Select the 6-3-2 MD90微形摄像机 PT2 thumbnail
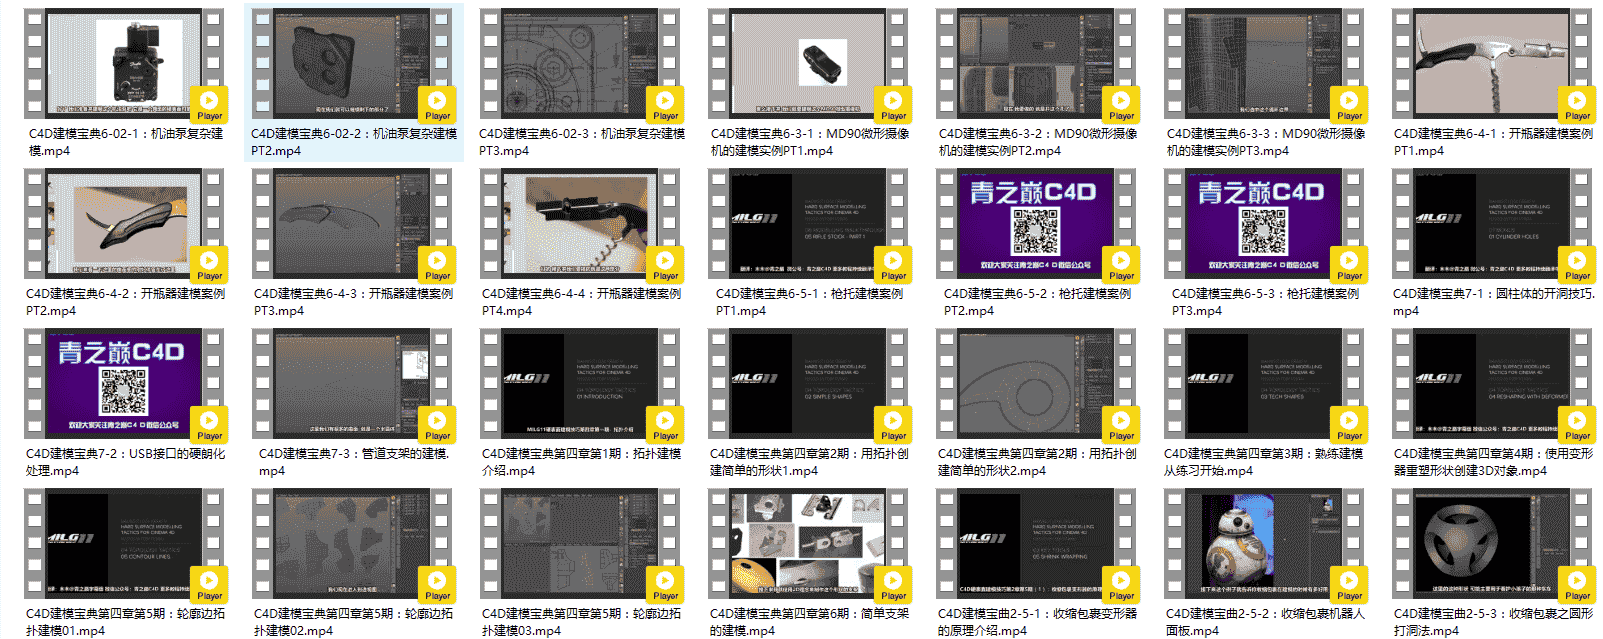Viewport: 1603px width, 639px height. (1038, 64)
